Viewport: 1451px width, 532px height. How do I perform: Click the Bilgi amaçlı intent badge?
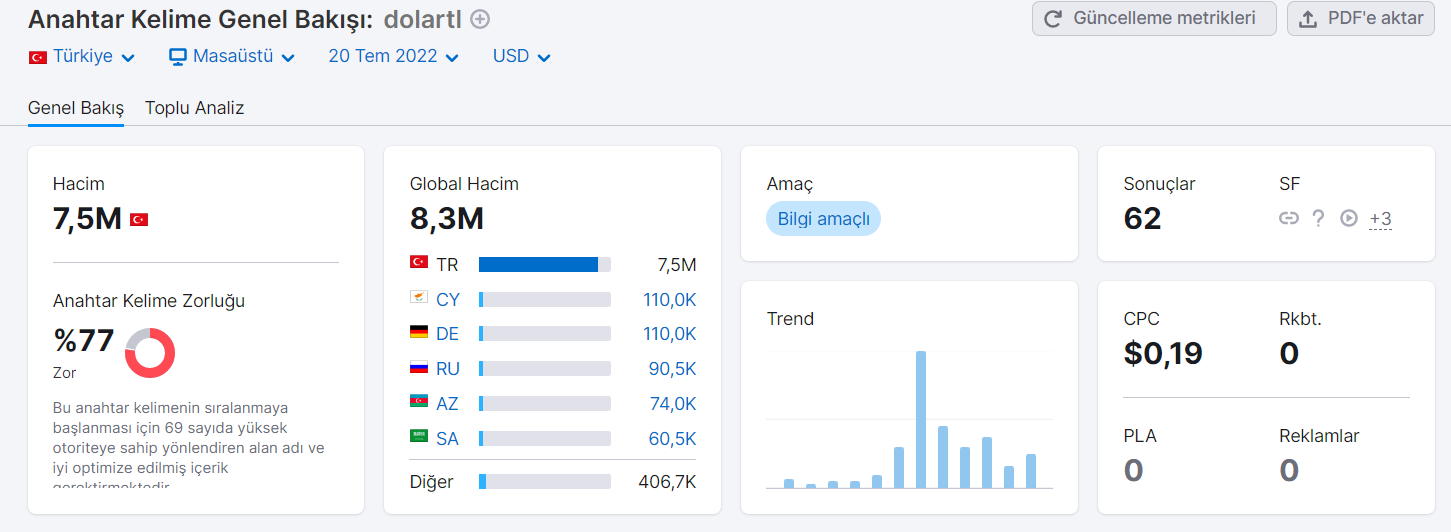point(823,219)
